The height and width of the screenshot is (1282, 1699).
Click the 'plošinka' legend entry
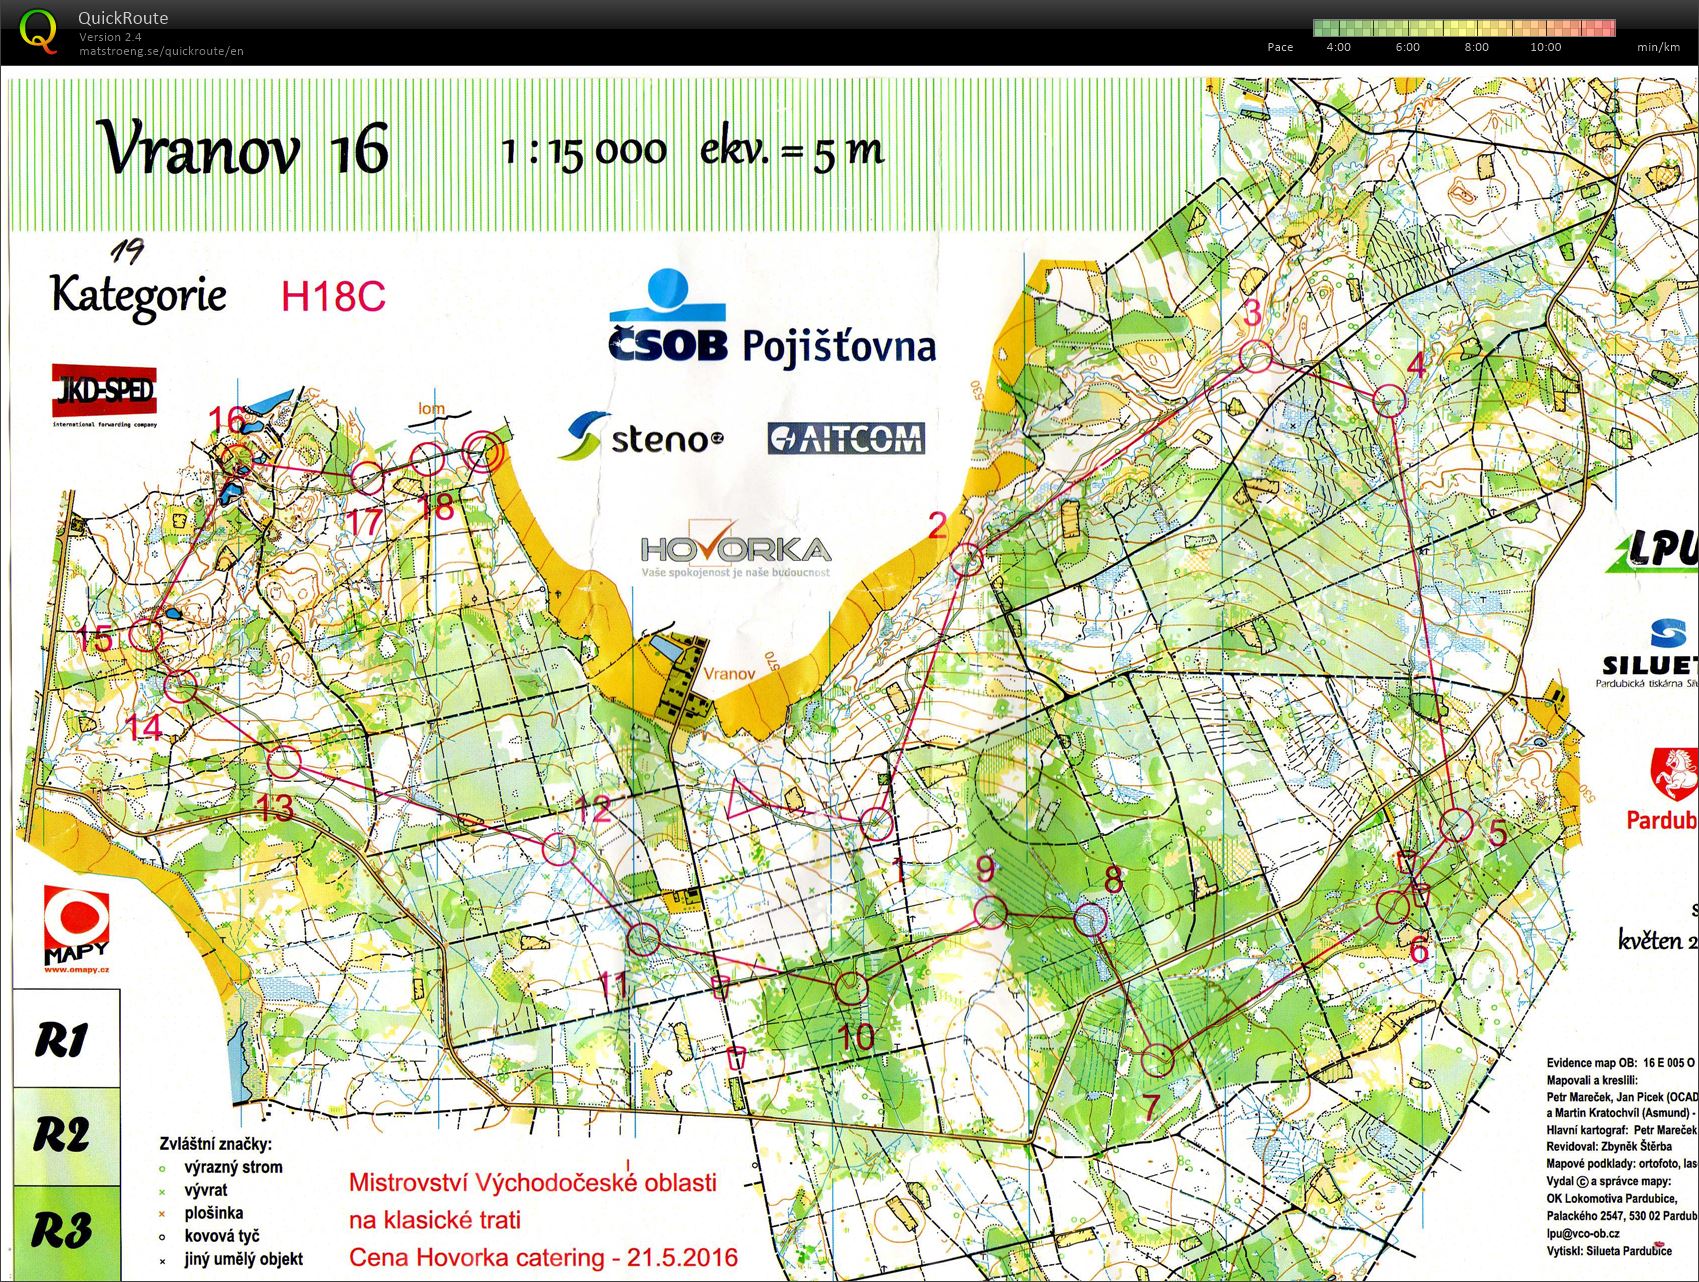tap(213, 1213)
